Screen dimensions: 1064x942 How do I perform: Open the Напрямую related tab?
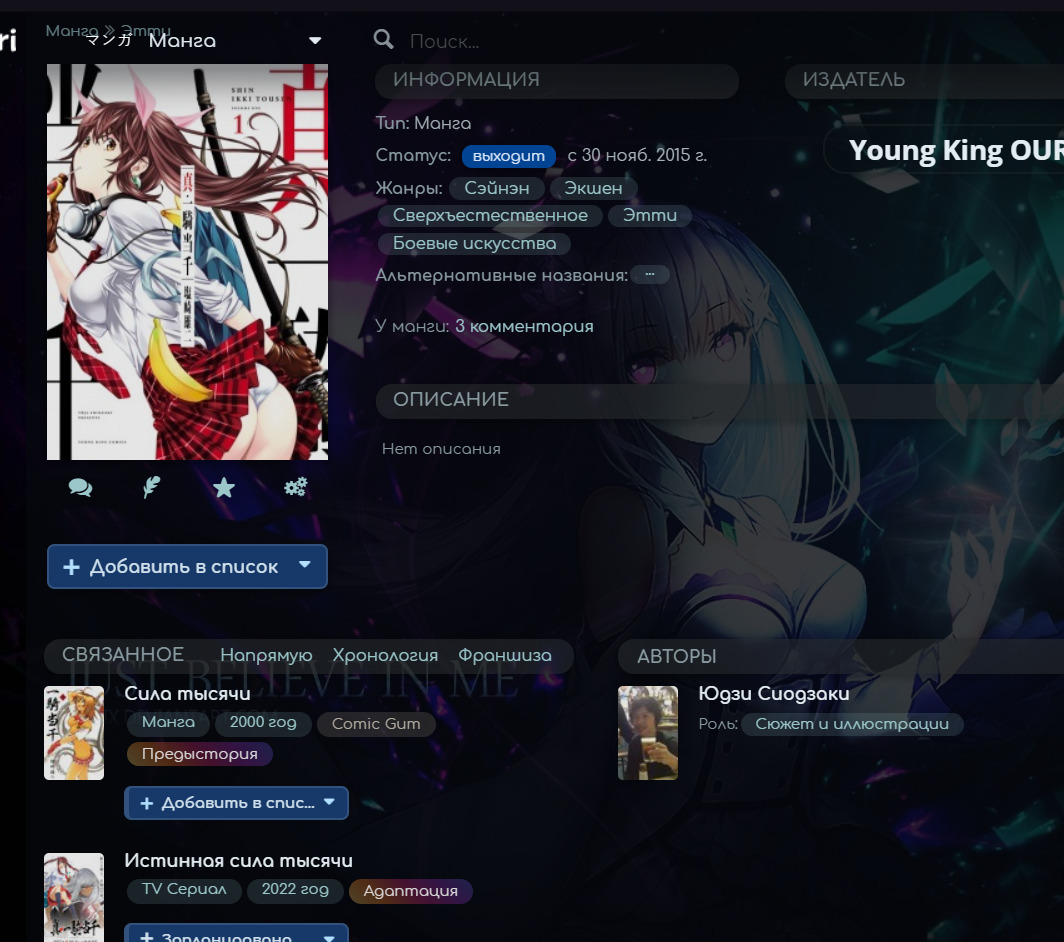pyautogui.click(x=266, y=656)
